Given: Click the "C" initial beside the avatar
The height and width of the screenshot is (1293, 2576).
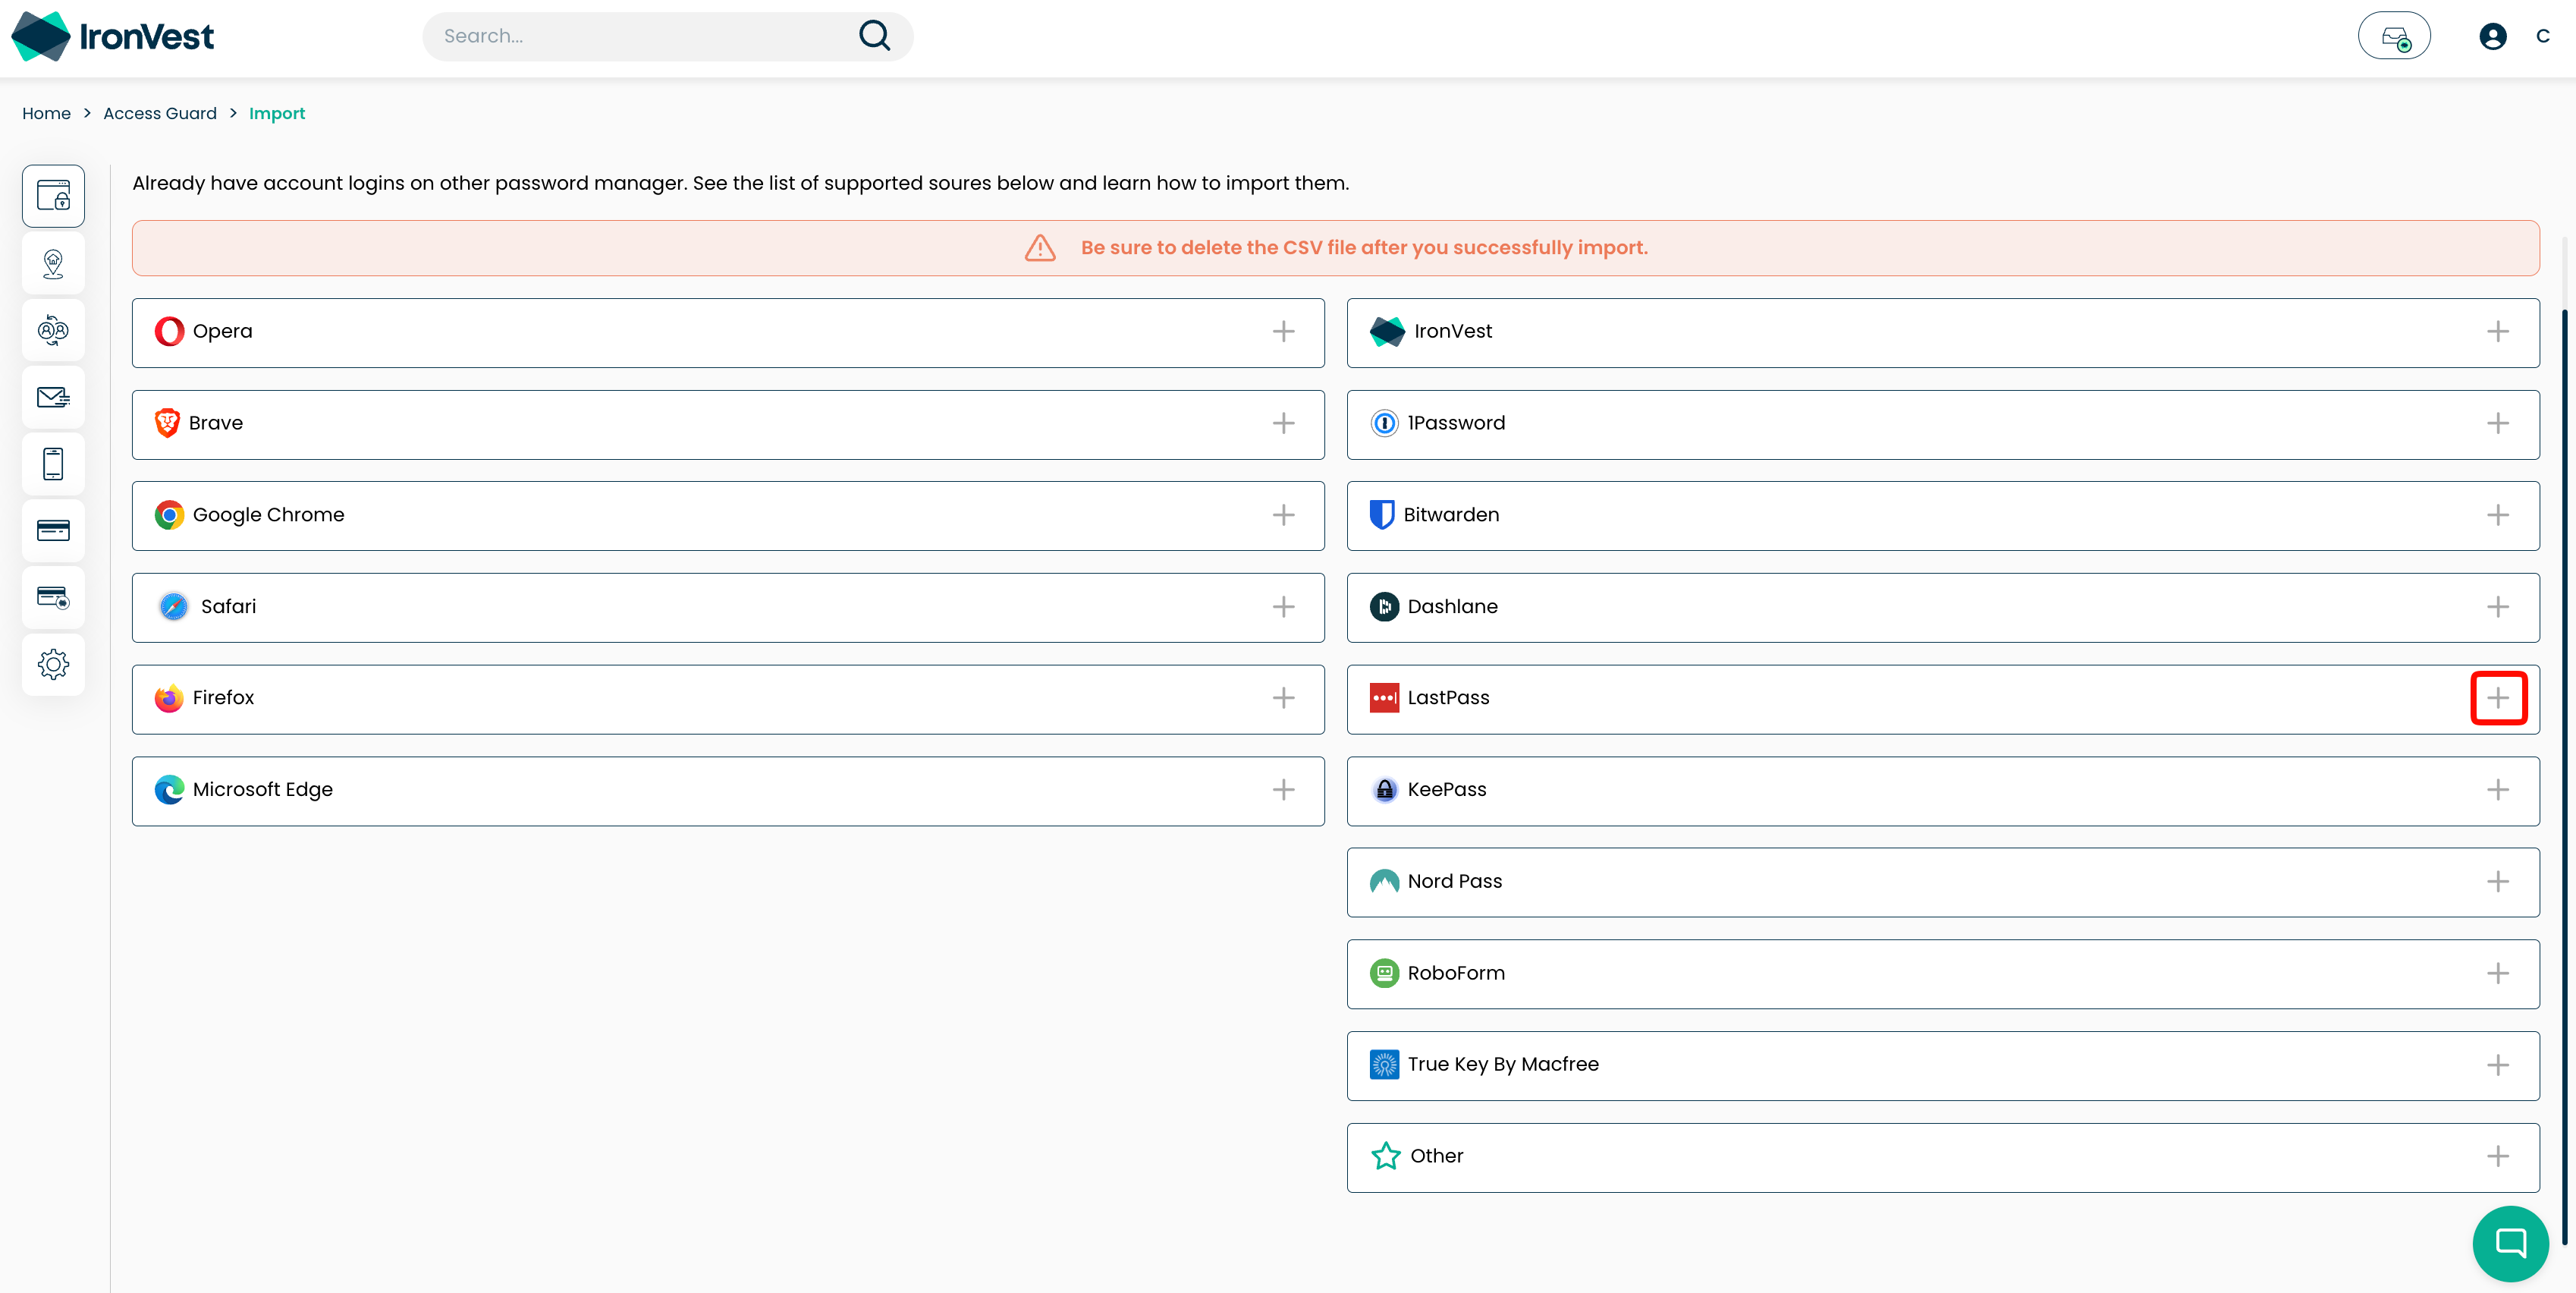Looking at the screenshot, I should [2543, 36].
